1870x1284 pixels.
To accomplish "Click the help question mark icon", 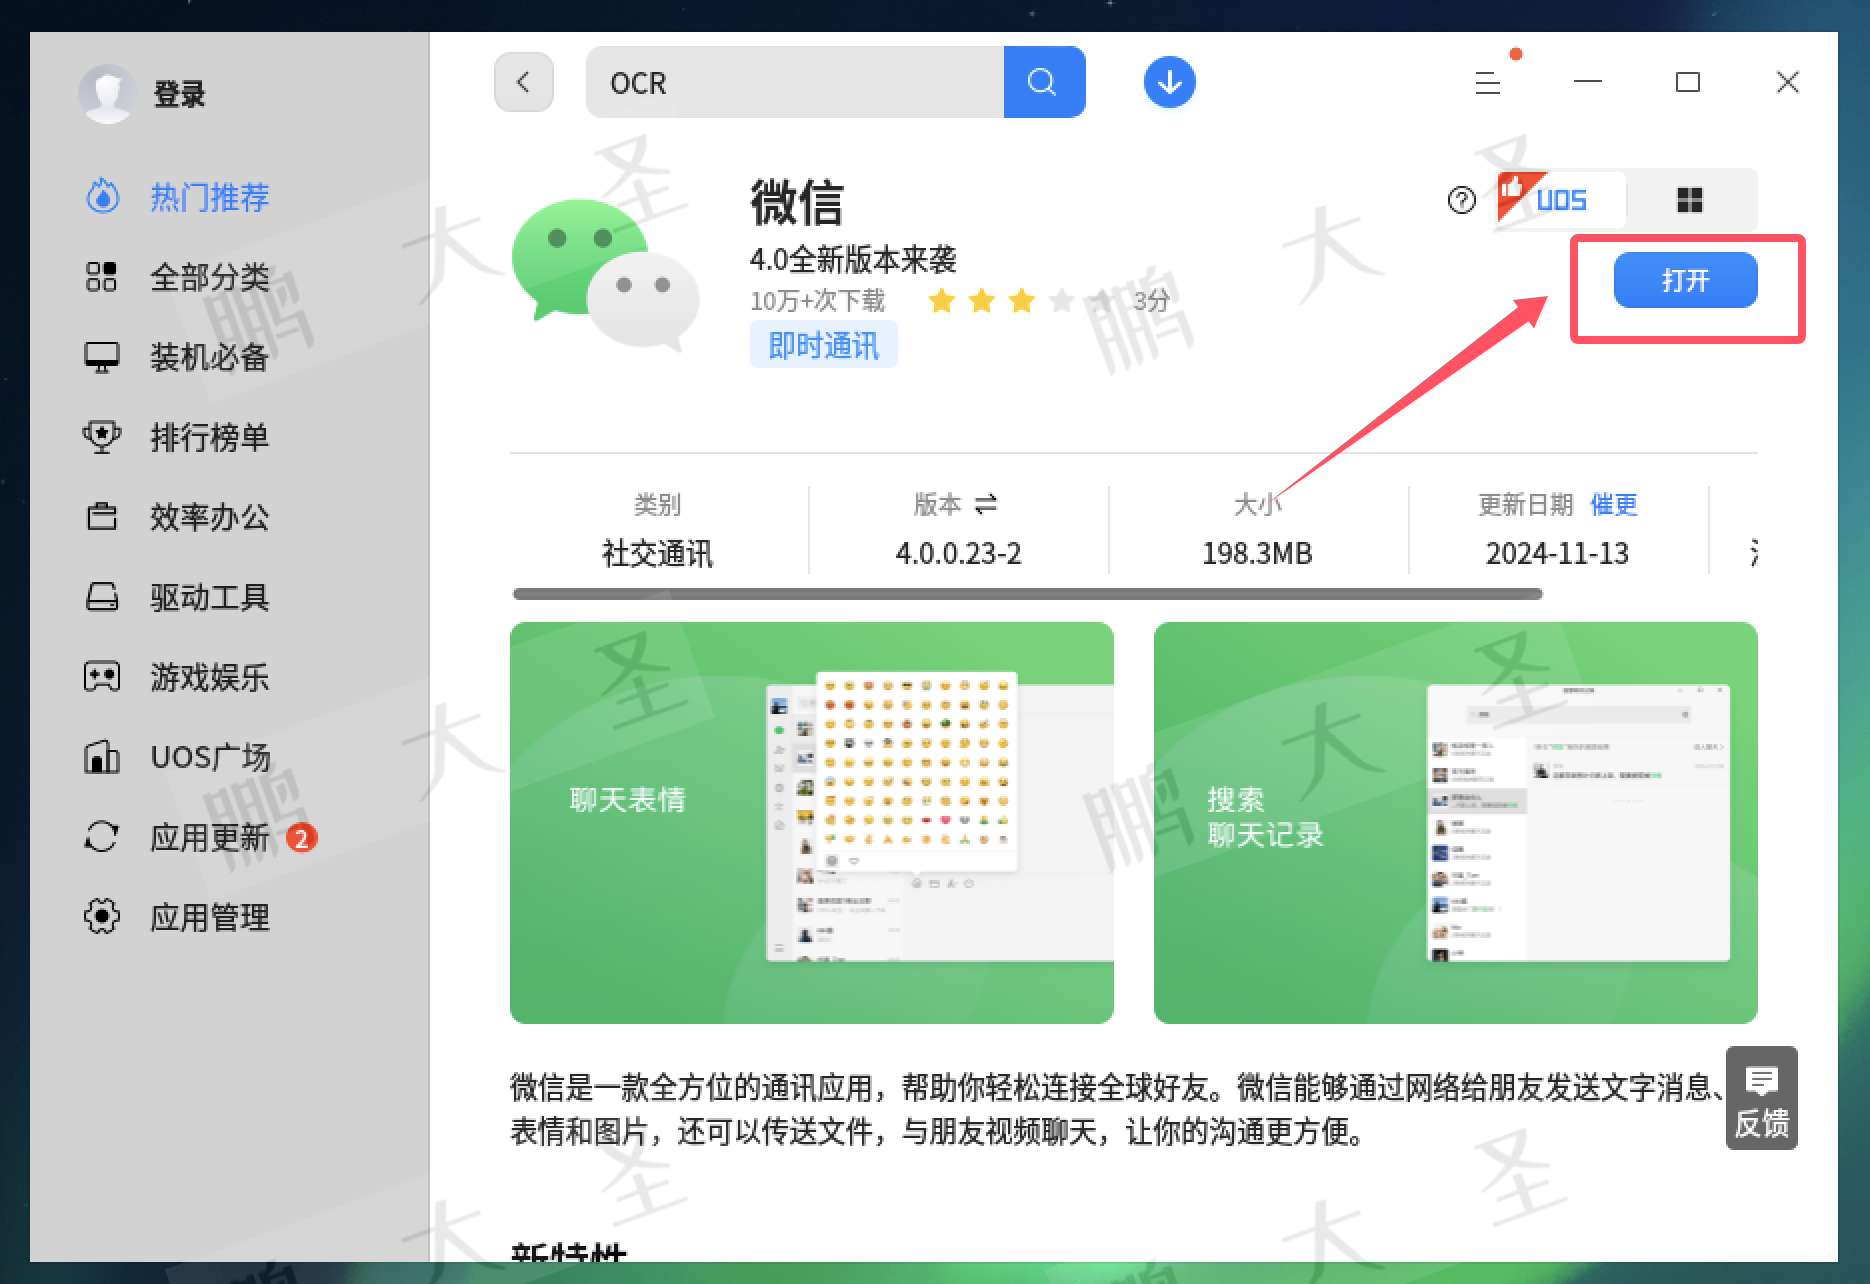I will 1462,200.
